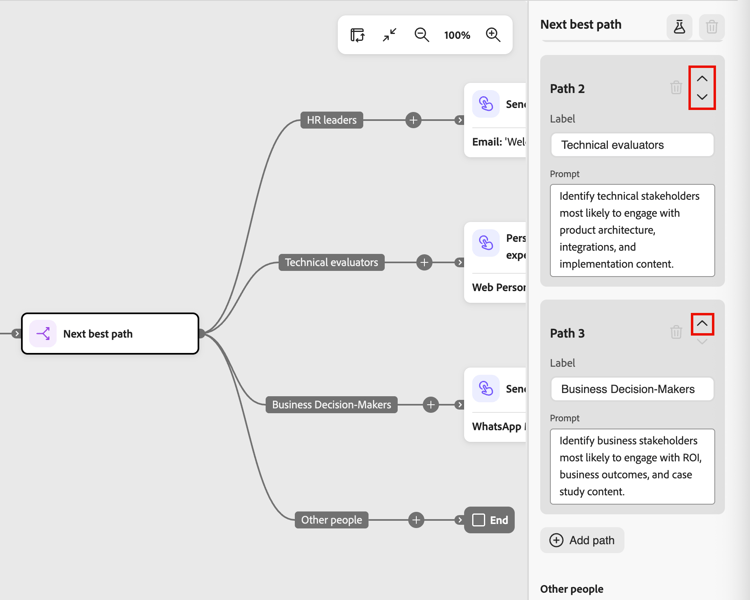Click the split-path icon in Next best path node
This screenshot has width=750, height=600.
pos(43,333)
